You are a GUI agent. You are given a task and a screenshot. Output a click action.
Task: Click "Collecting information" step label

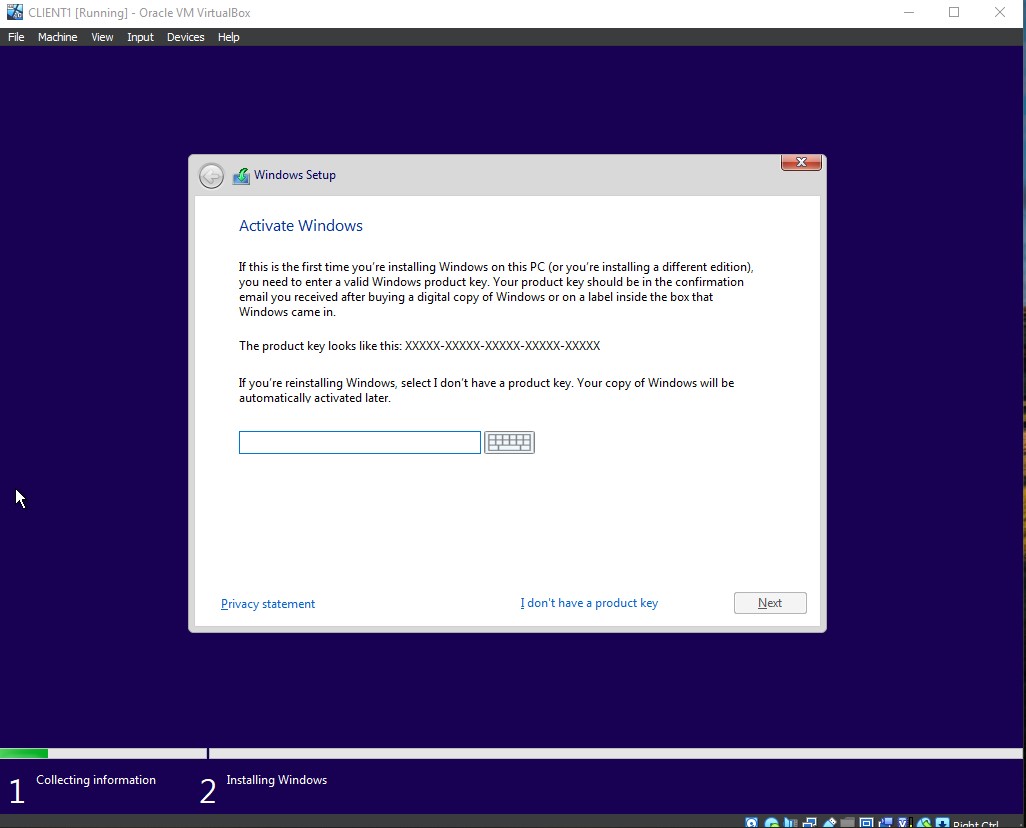(x=96, y=780)
